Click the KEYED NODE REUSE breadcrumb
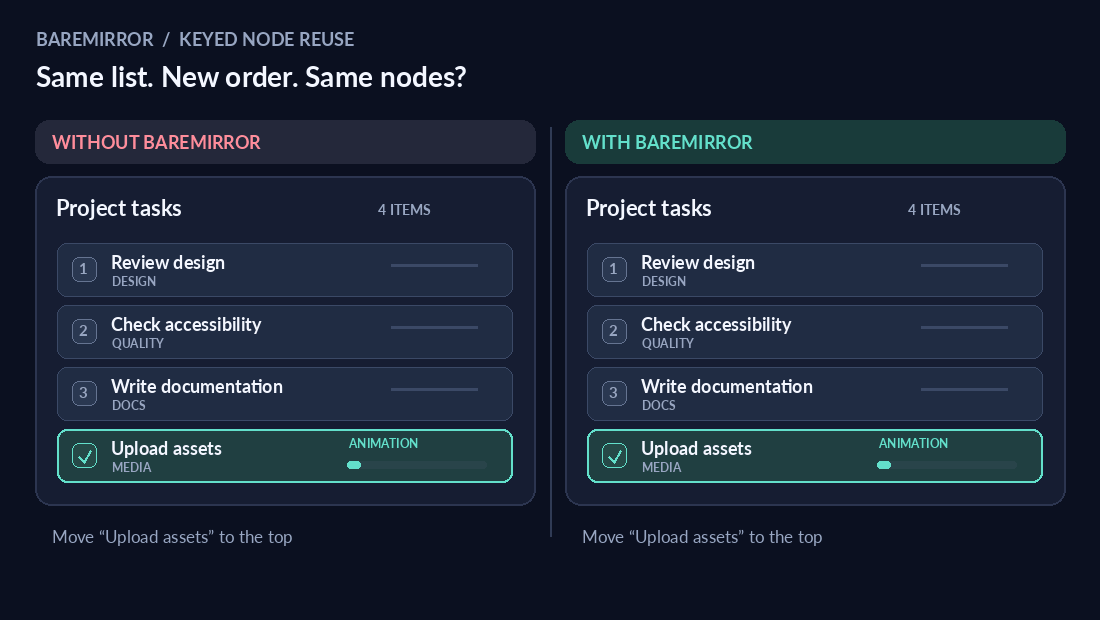 click(x=267, y=39)
